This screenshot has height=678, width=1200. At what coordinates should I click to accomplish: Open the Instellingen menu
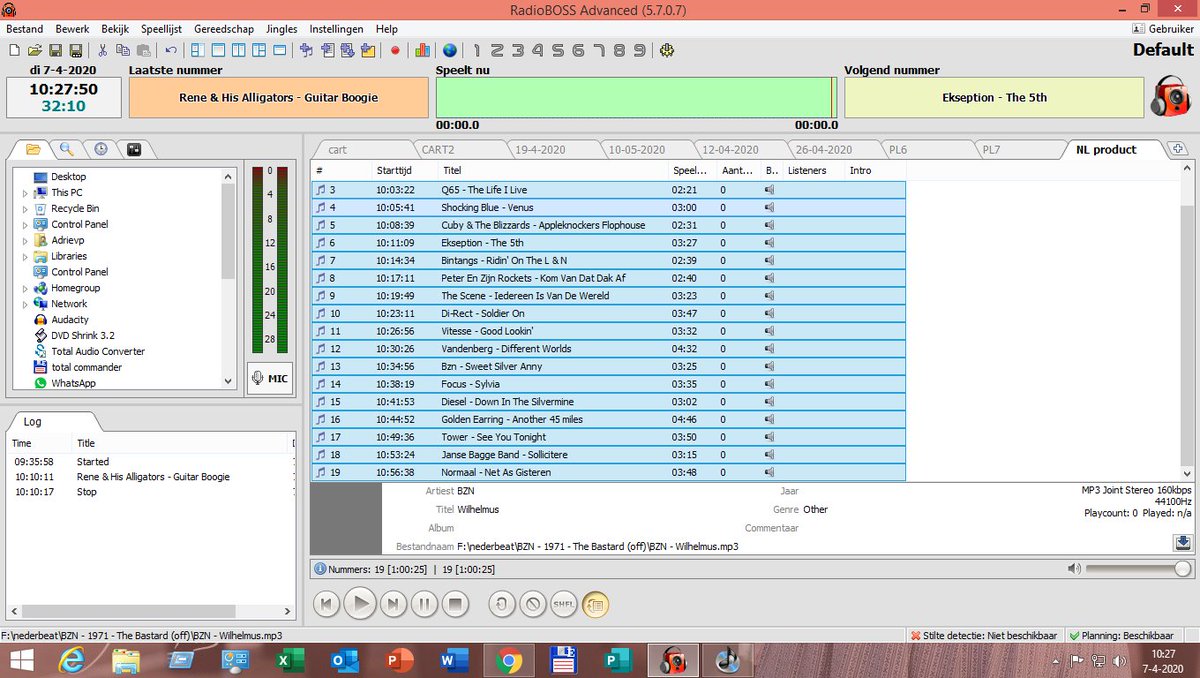[x=337, y=29]
